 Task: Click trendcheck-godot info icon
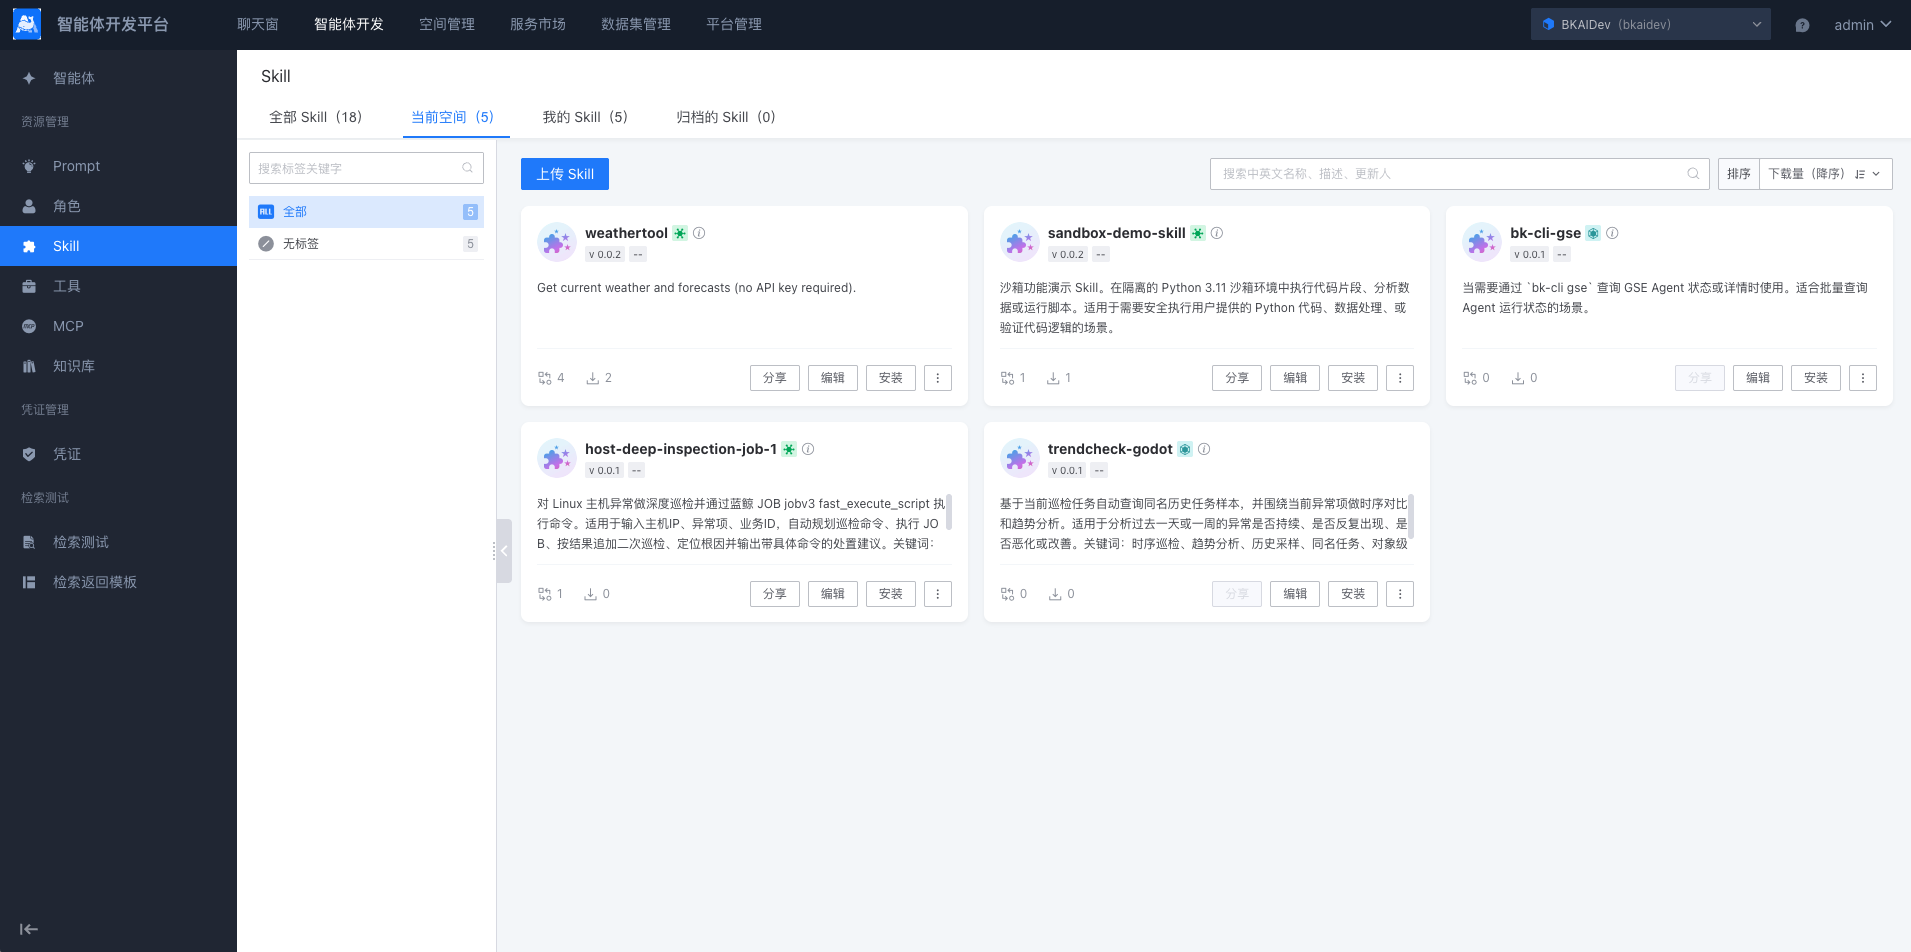tap(1204, 449)
